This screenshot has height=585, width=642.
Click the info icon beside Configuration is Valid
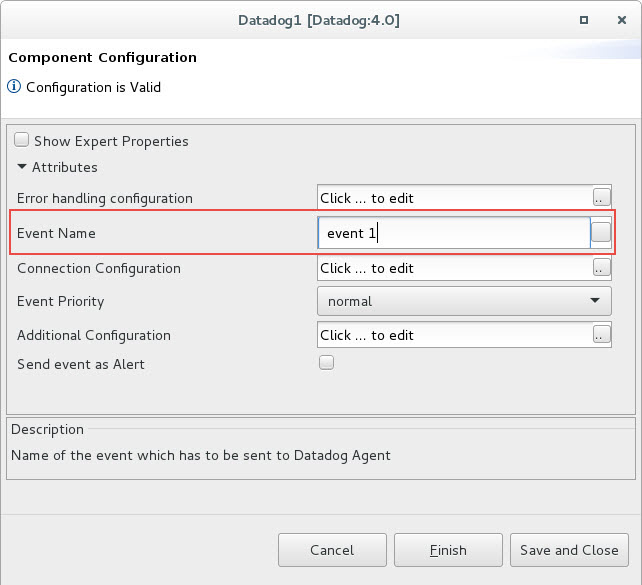[14, 86]
